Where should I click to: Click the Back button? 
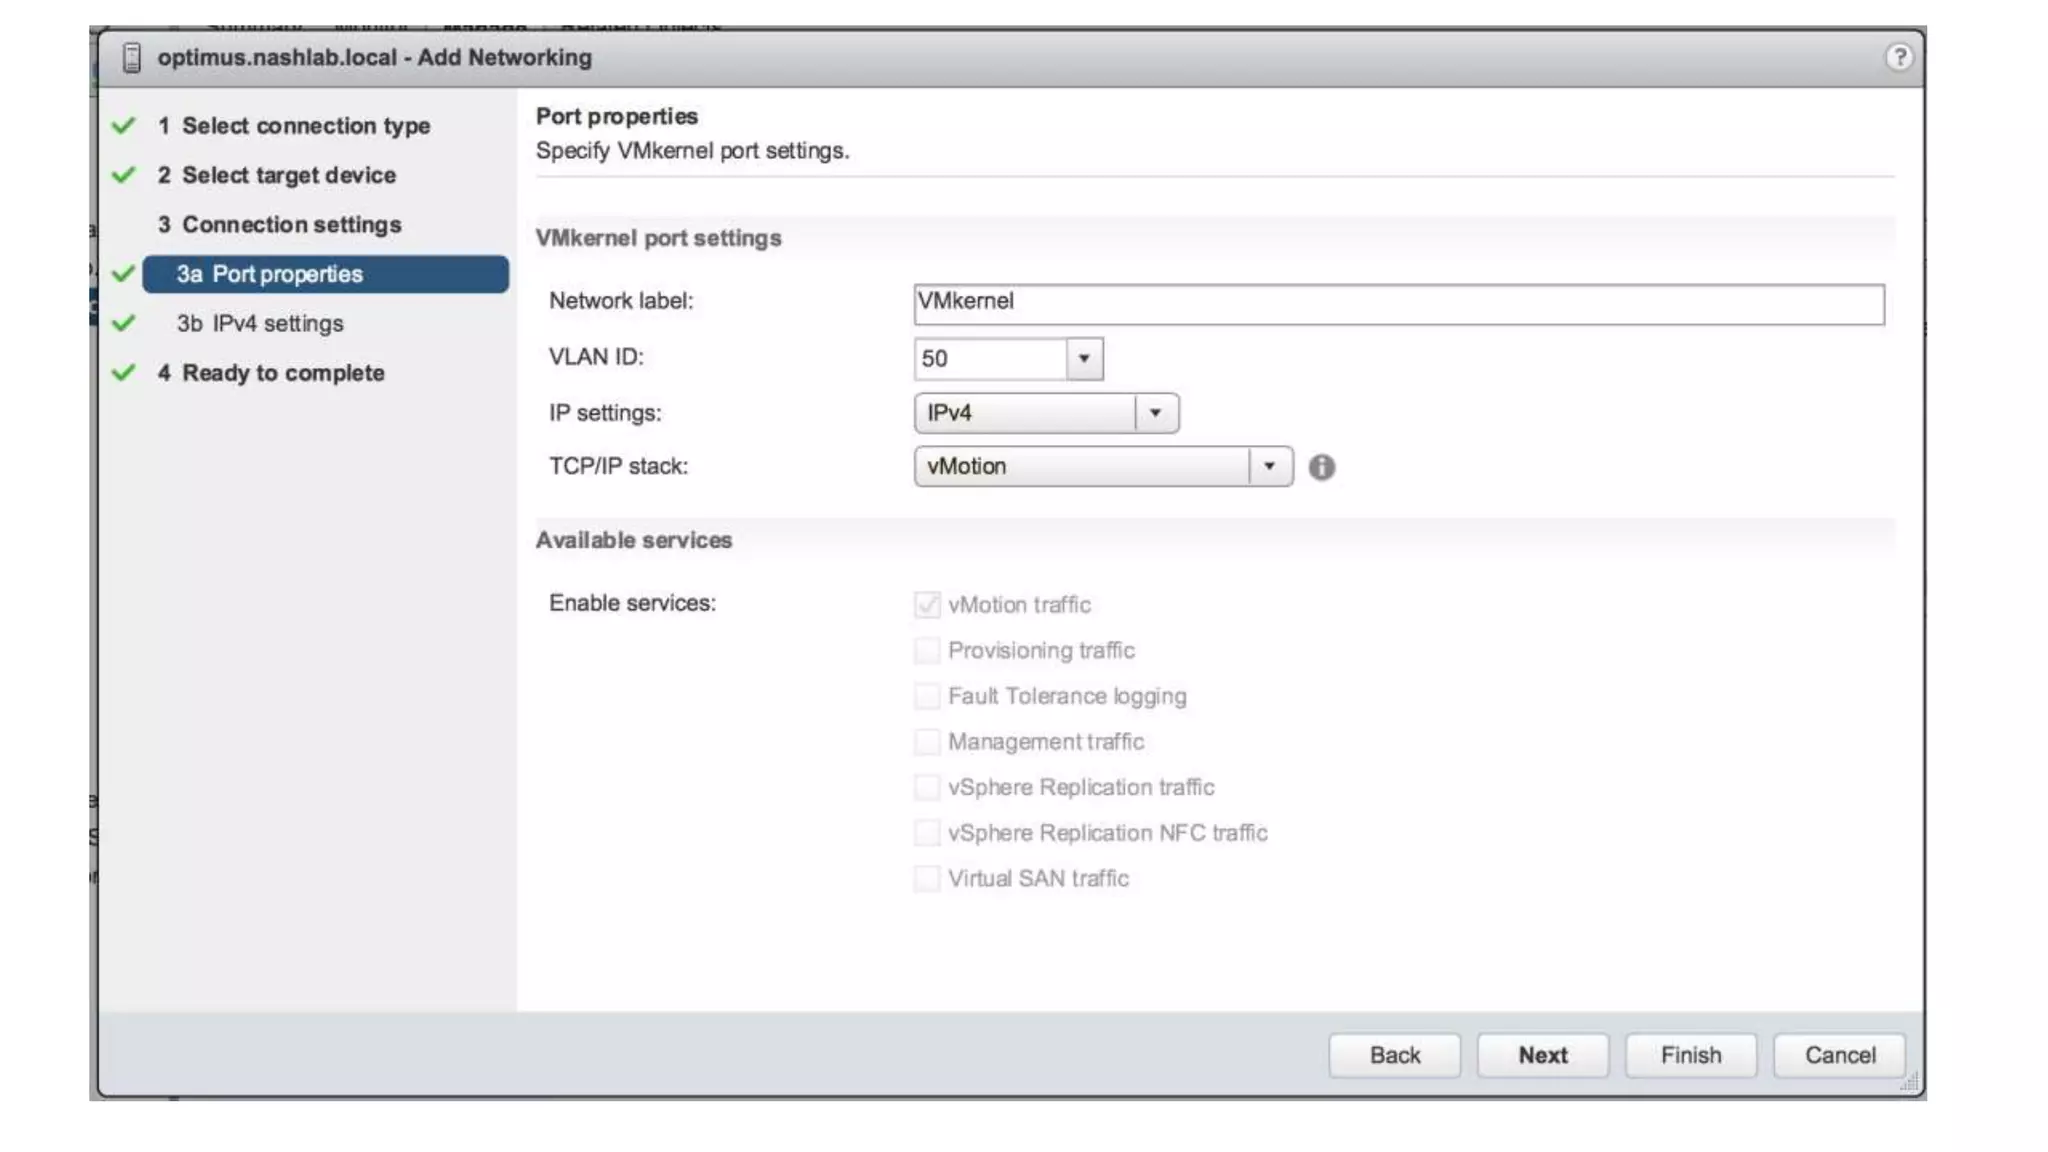click(1394, 1055)
